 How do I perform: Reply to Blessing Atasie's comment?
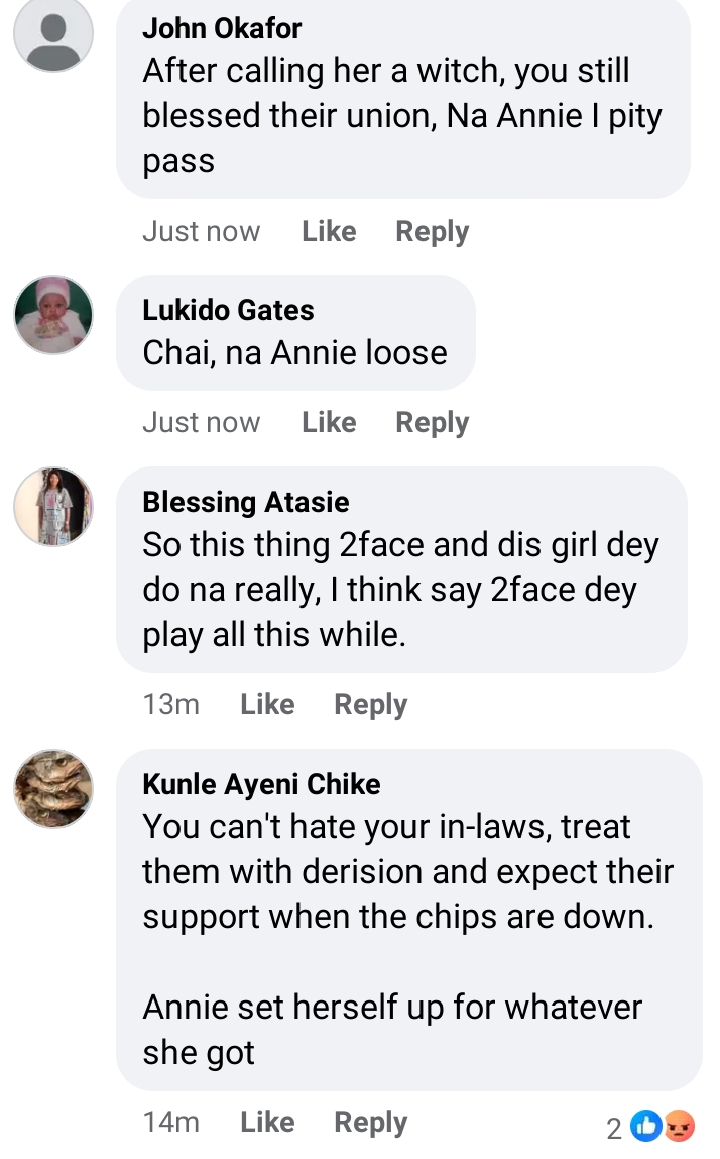coord(370,704)
